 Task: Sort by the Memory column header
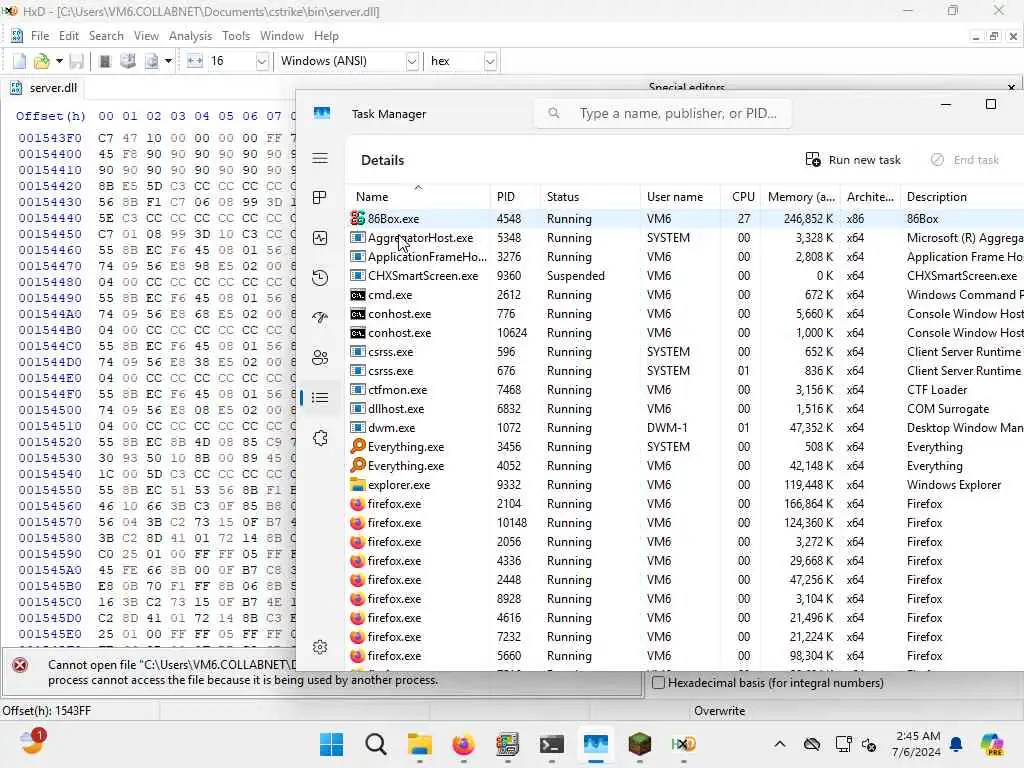[x=801, y=197]
